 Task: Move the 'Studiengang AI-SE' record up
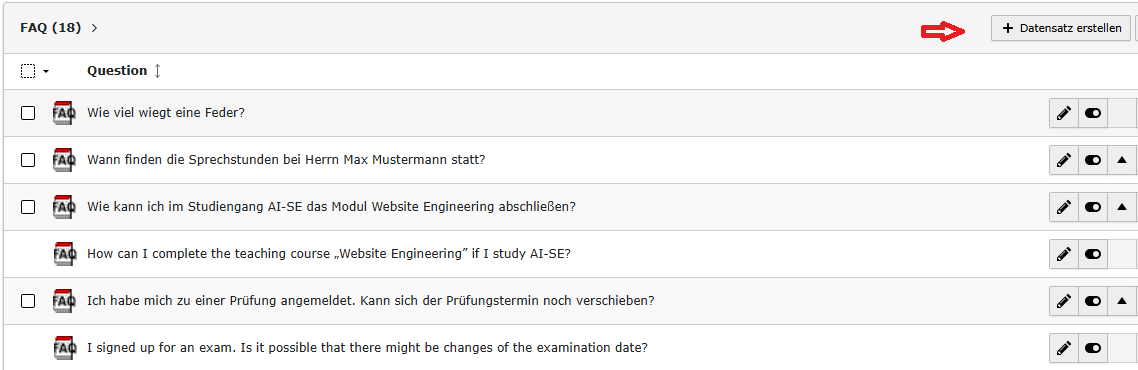coord(1122,207)
